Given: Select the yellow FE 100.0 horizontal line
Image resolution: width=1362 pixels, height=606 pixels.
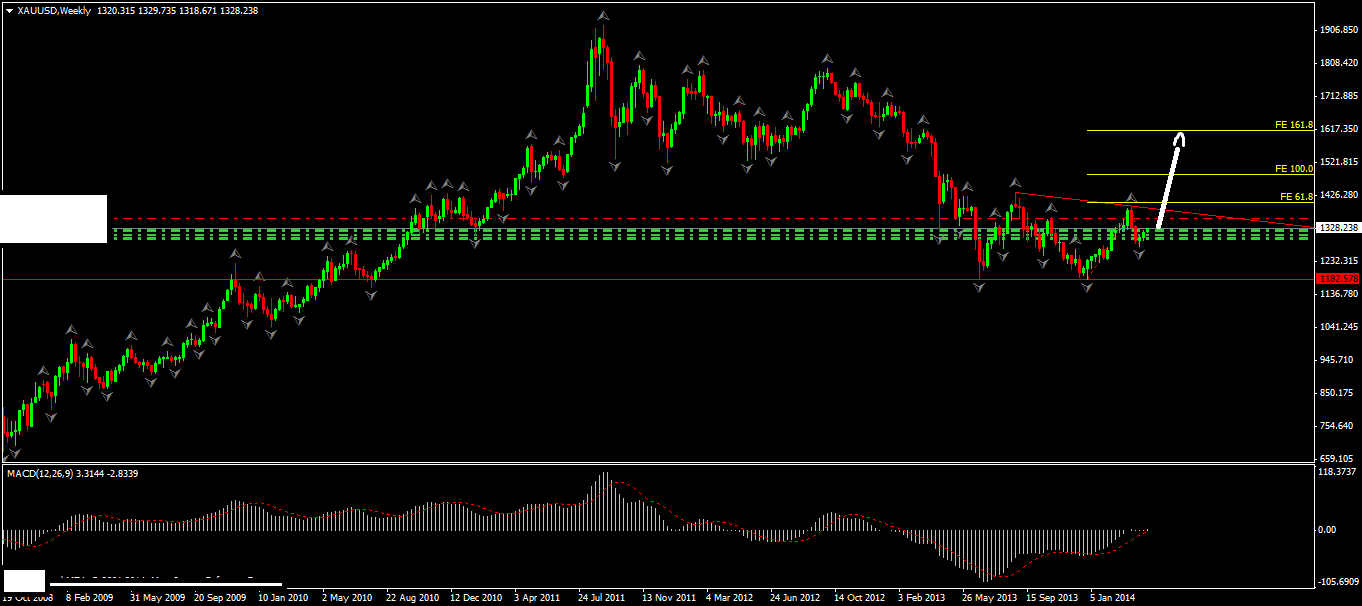Looking at the screenshot, I should point(1200,174).
